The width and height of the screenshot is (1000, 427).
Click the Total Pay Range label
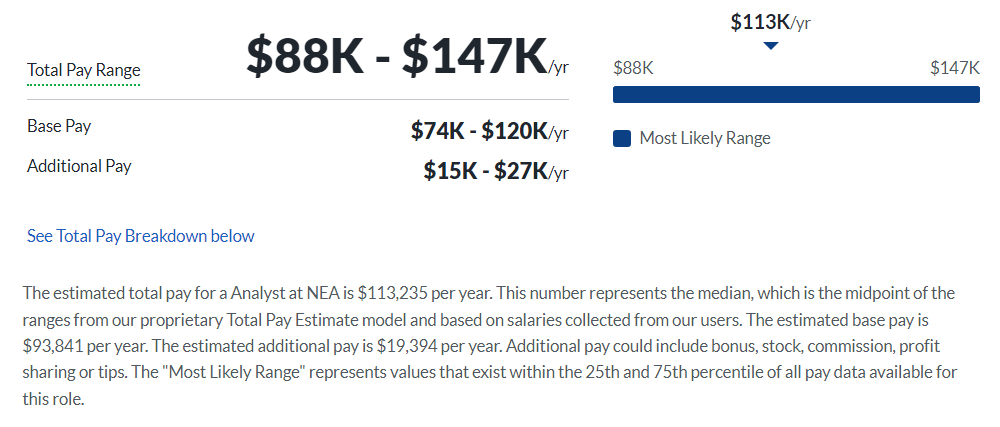click(x=84, y=70)
